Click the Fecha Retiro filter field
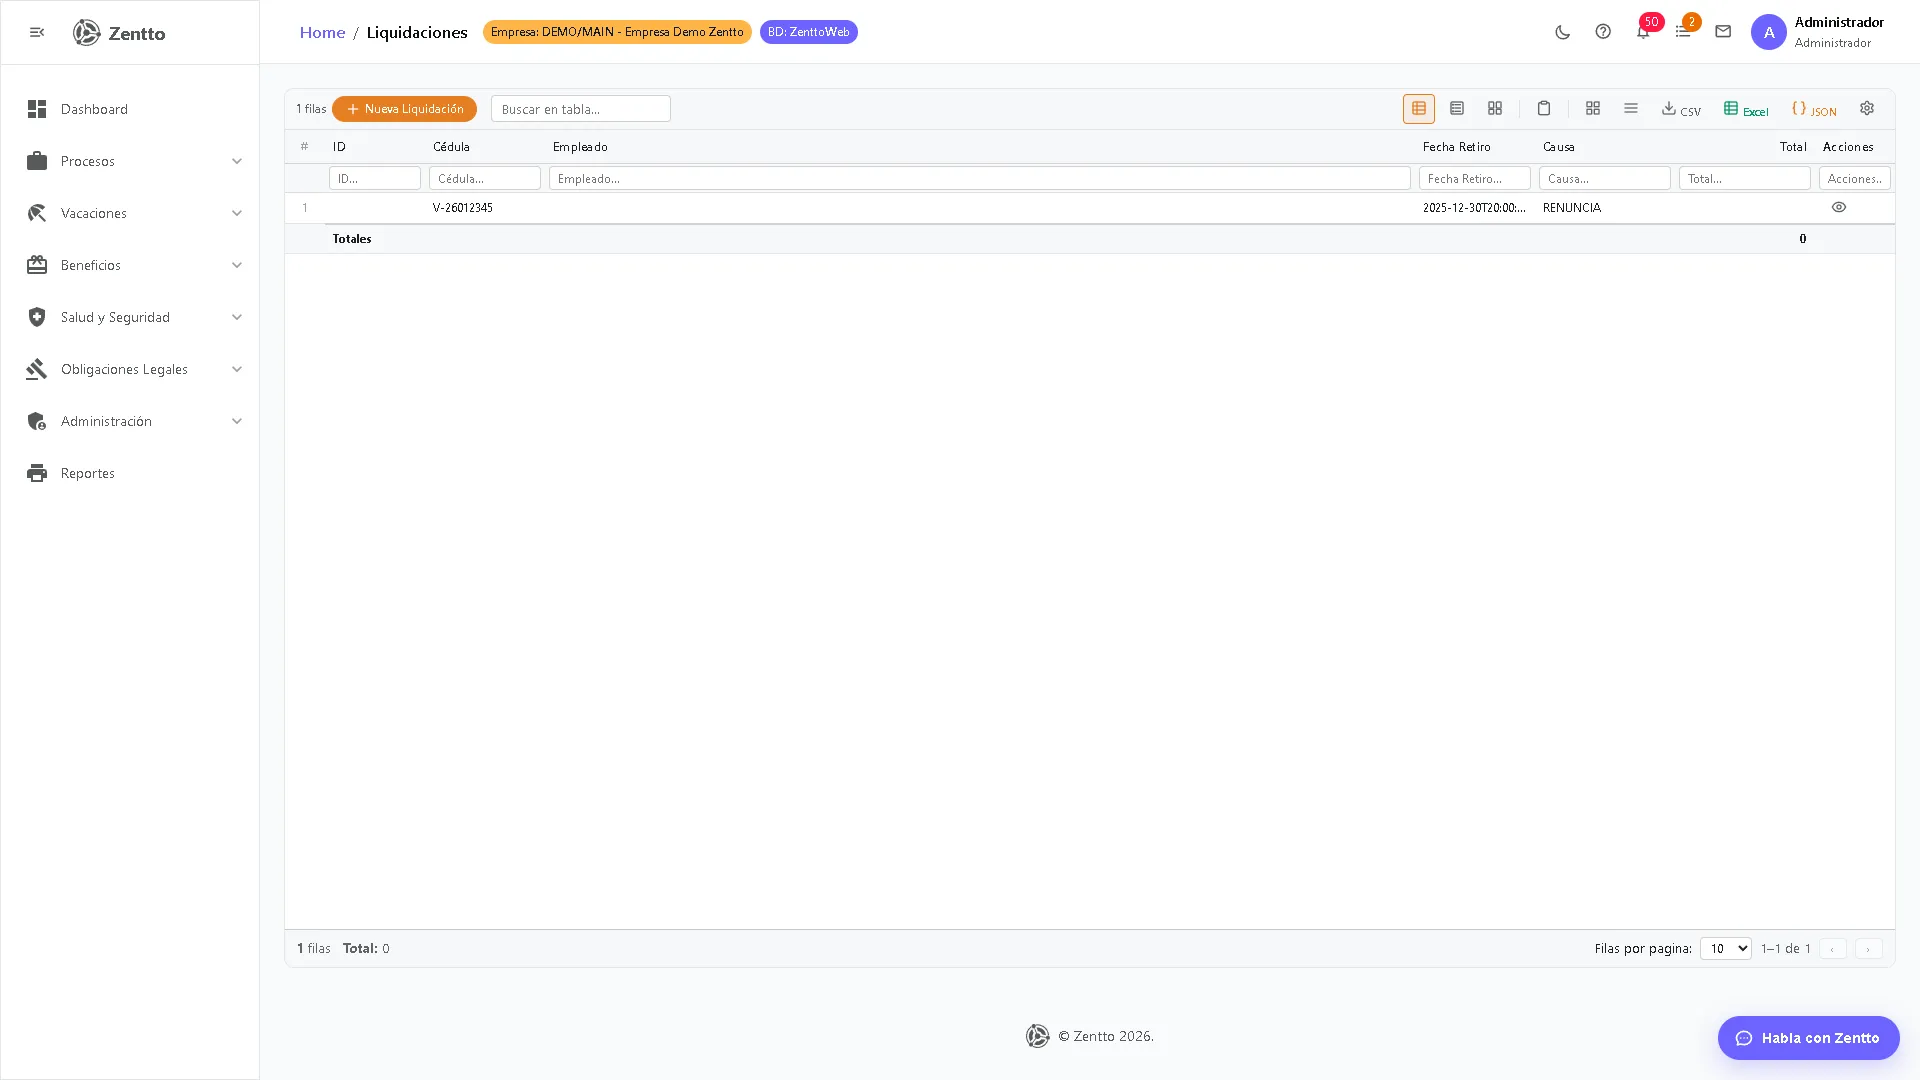The width and height of the screenshot is (1920, 1080). [1475, 178]
